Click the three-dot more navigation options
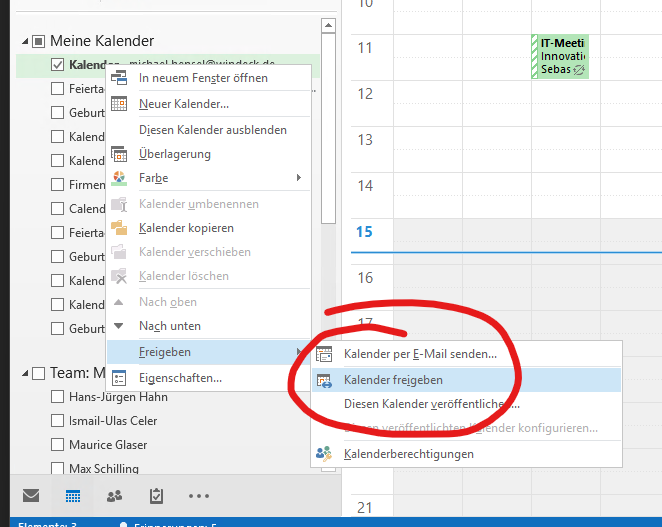This screenshot has width=662, height=527. [199, 495]
